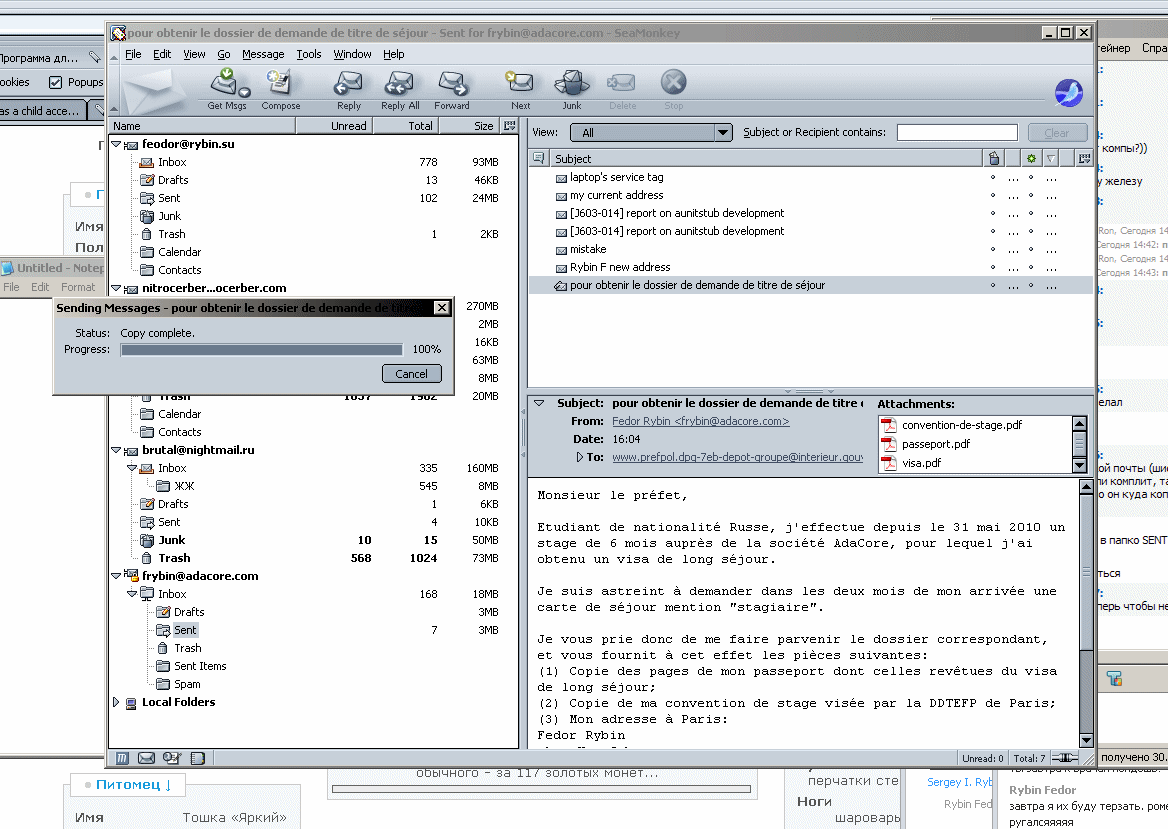
Task: Open the Tools menu
Action: click(x=308, y=54)
